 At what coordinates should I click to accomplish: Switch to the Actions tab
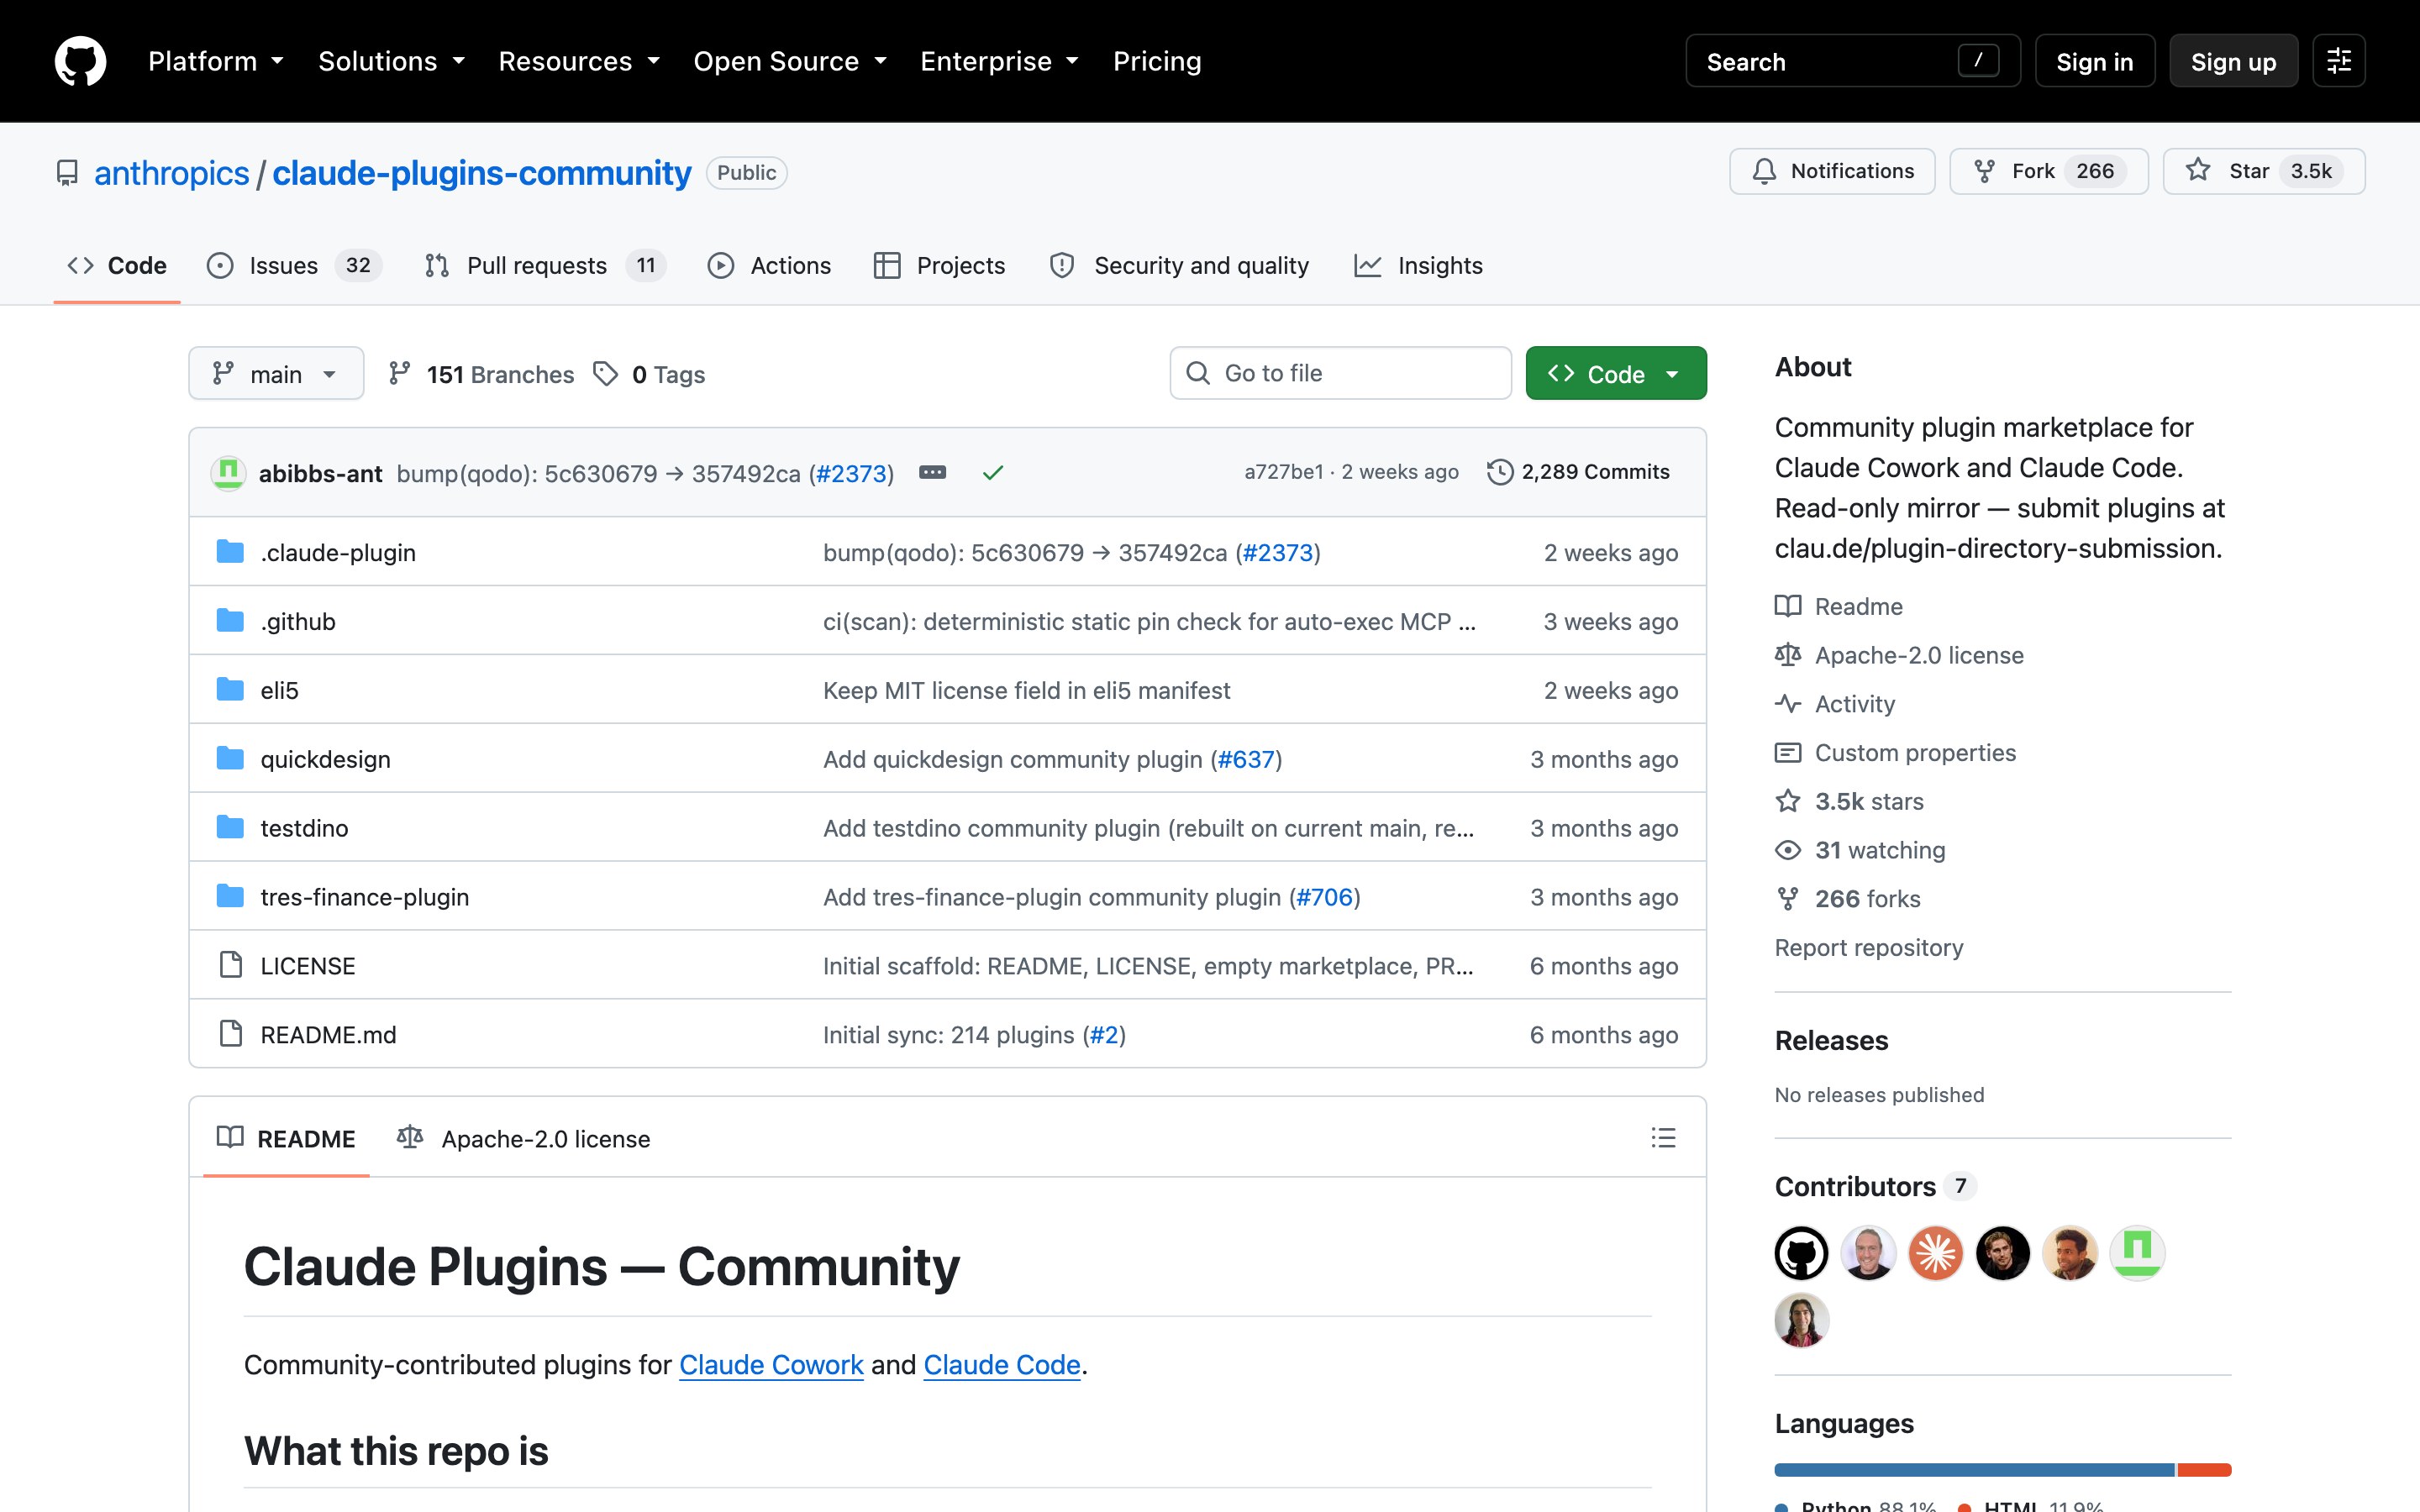point(769,265)
